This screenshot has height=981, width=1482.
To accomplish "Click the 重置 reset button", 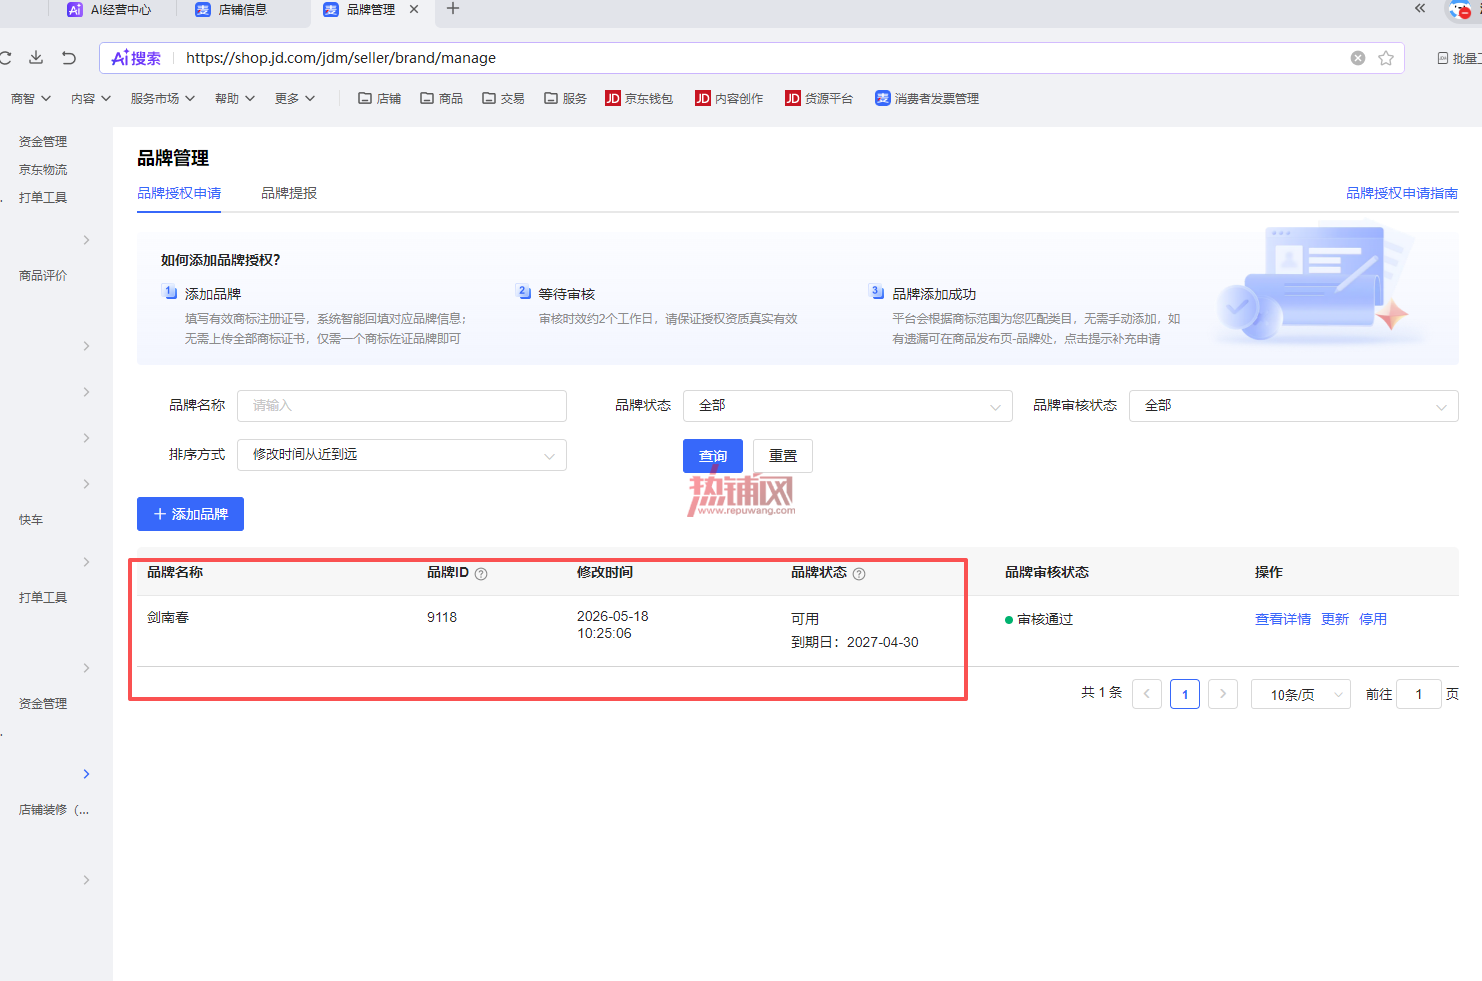I will [783, 456].
